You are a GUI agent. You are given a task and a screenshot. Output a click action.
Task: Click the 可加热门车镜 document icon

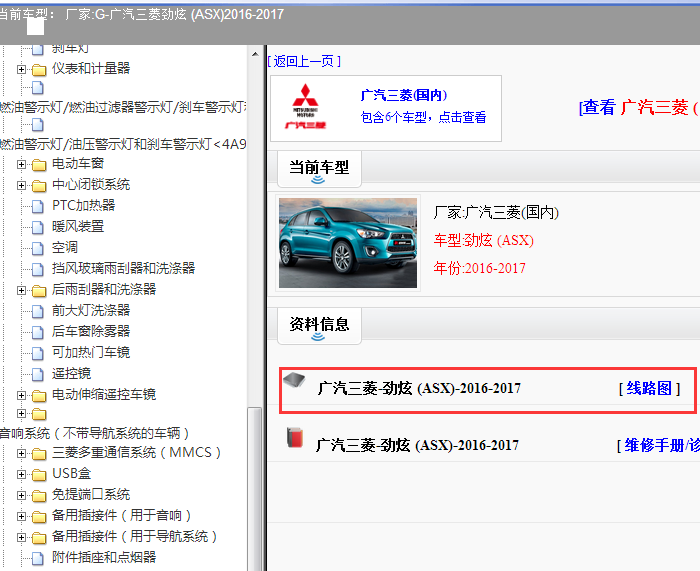click(x=38, y=353)
